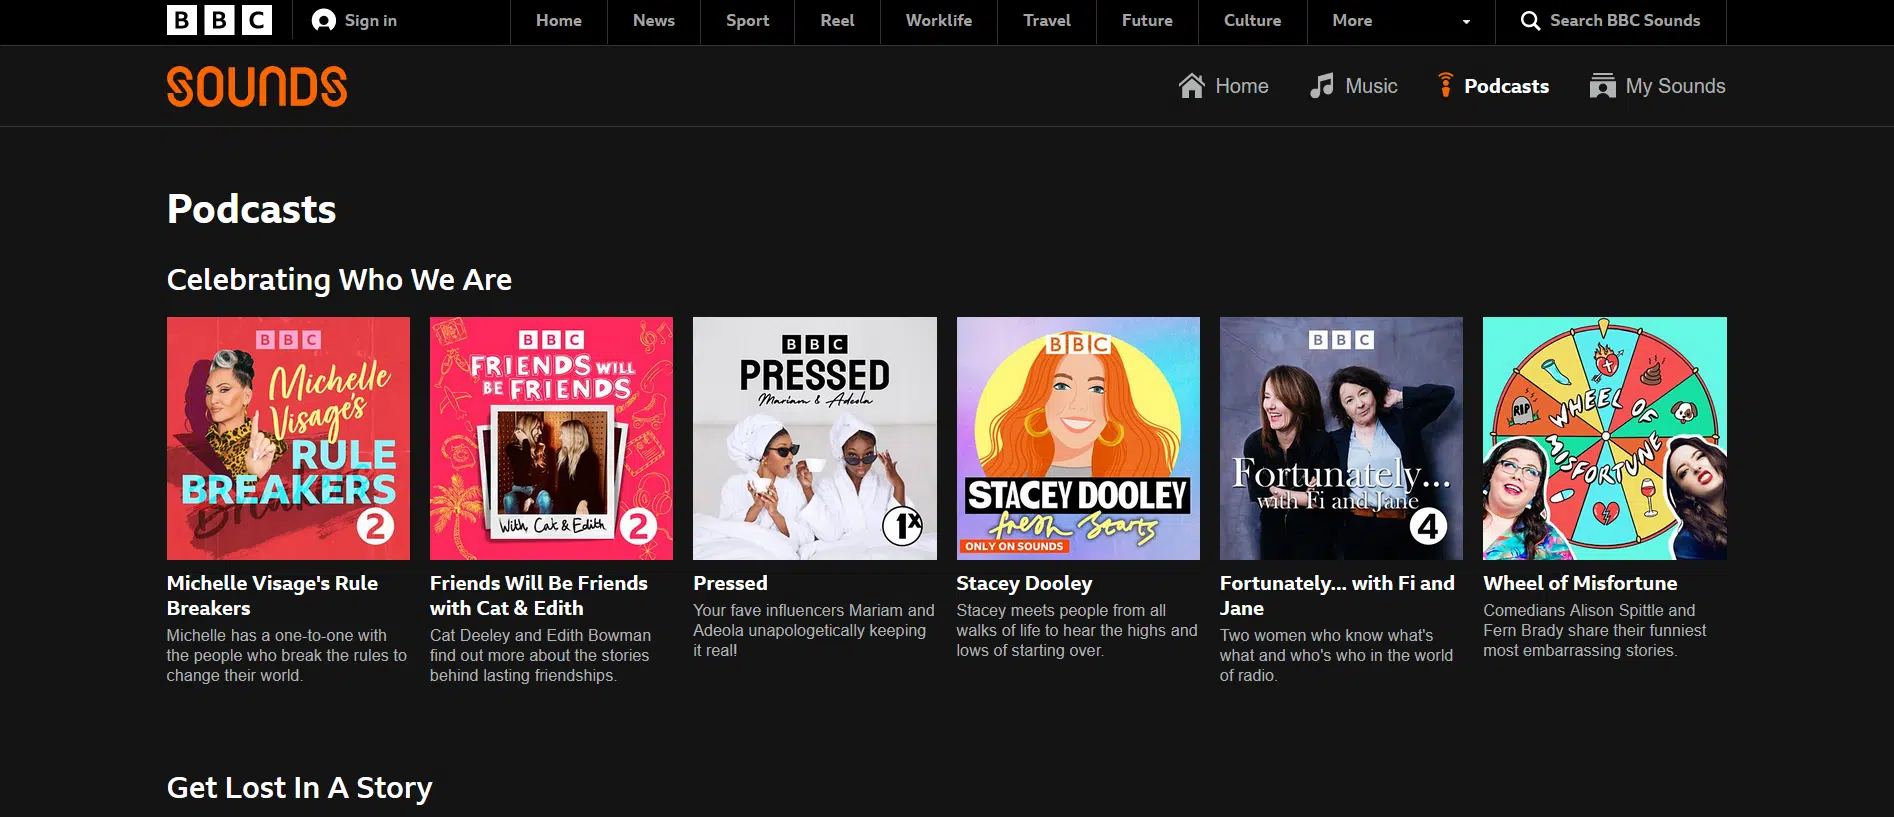Screen dimensions: 1894x817
Task: Open the Worklife section
Action: tap(938, 20)
